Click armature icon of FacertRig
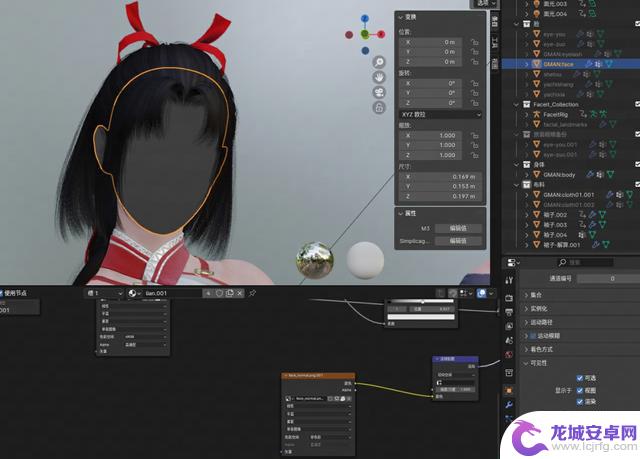 coord(537,114)
